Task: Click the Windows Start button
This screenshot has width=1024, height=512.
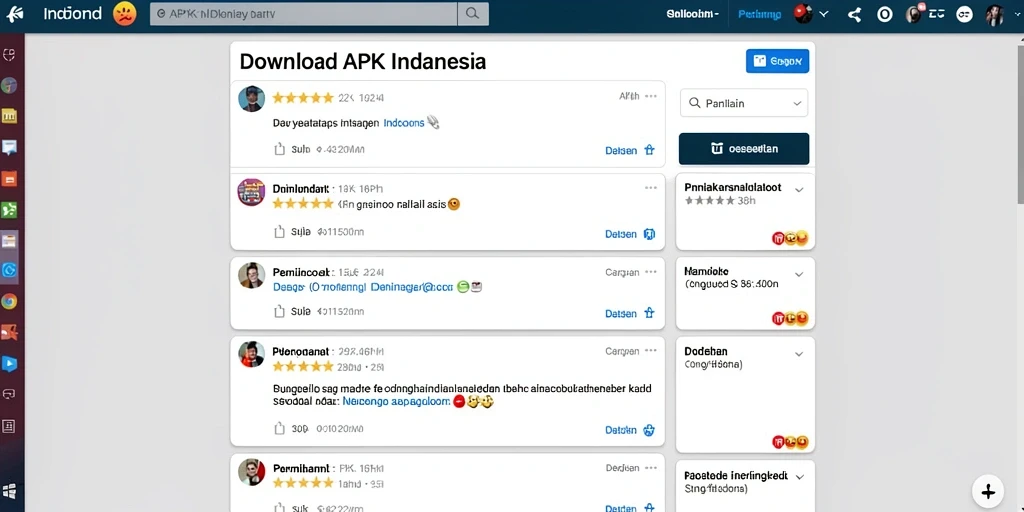Action: tap(9, 491)
